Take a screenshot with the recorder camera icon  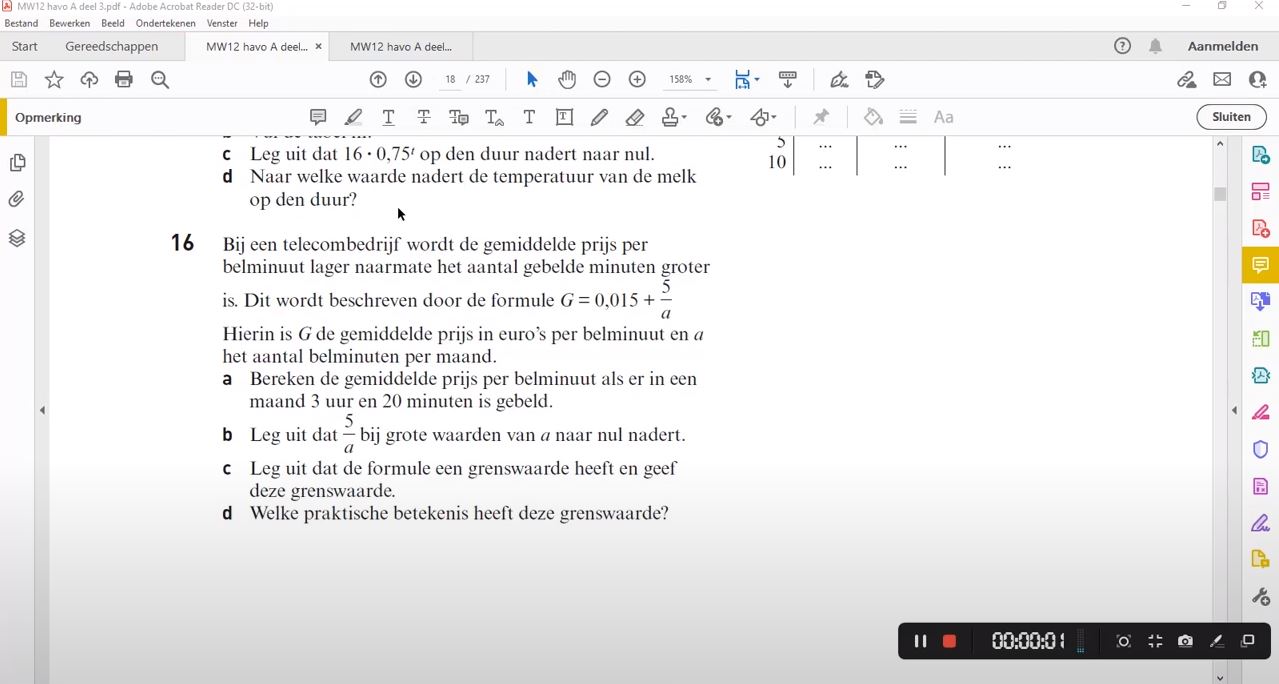(1185, 641)
